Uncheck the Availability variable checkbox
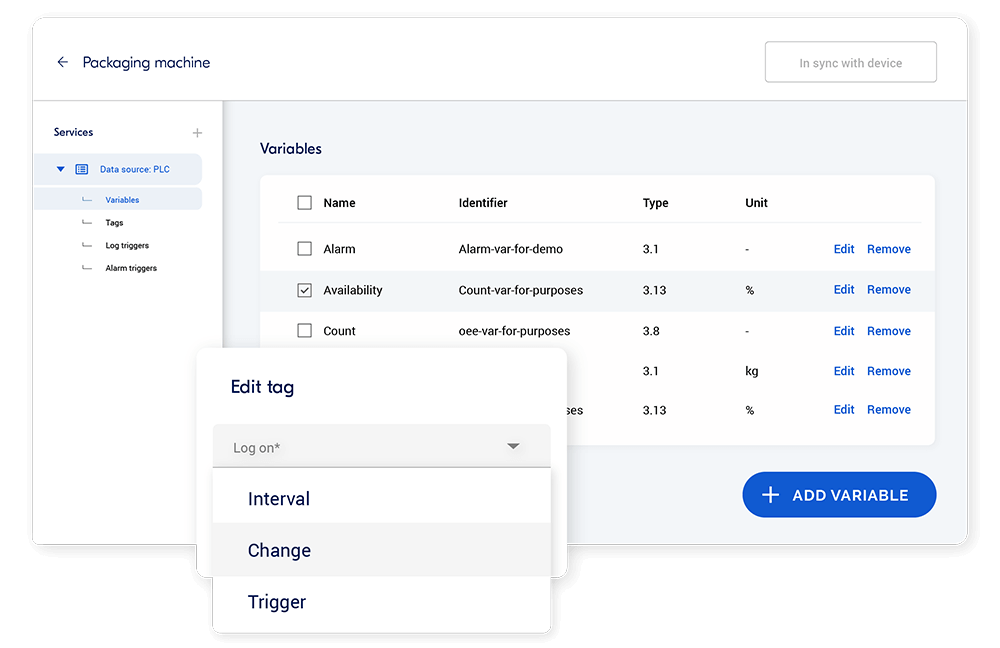Screen dimensions: 1000x648 tap(304, 290)
